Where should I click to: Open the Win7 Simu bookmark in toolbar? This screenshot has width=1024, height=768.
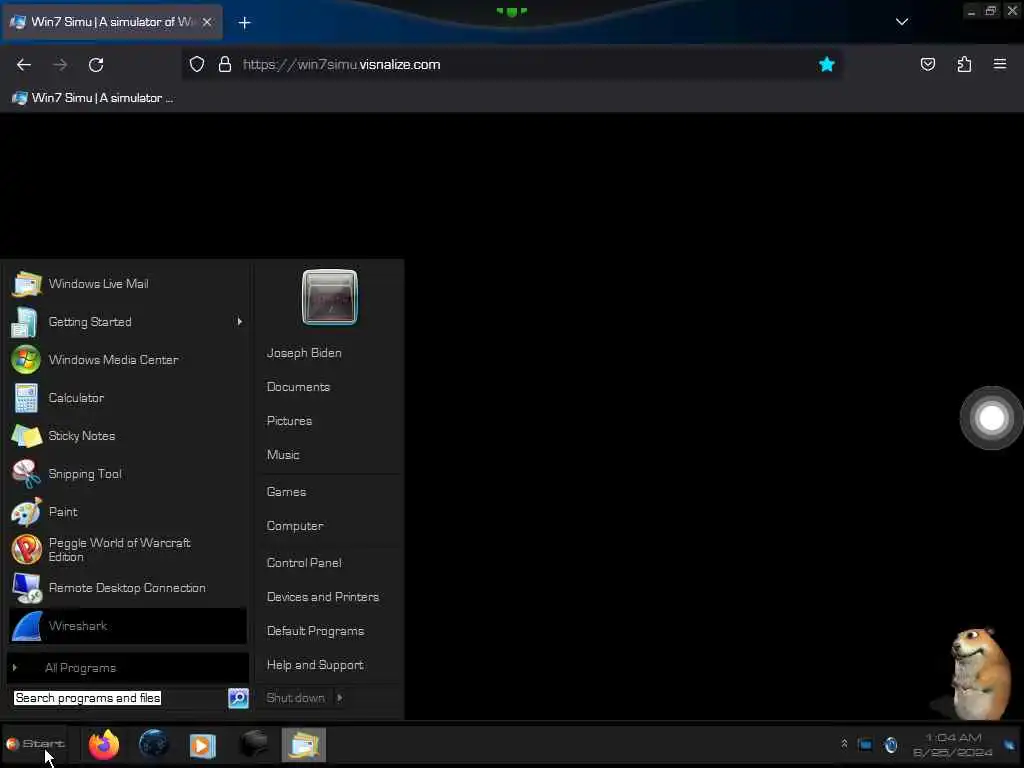(x=93, y=98)
